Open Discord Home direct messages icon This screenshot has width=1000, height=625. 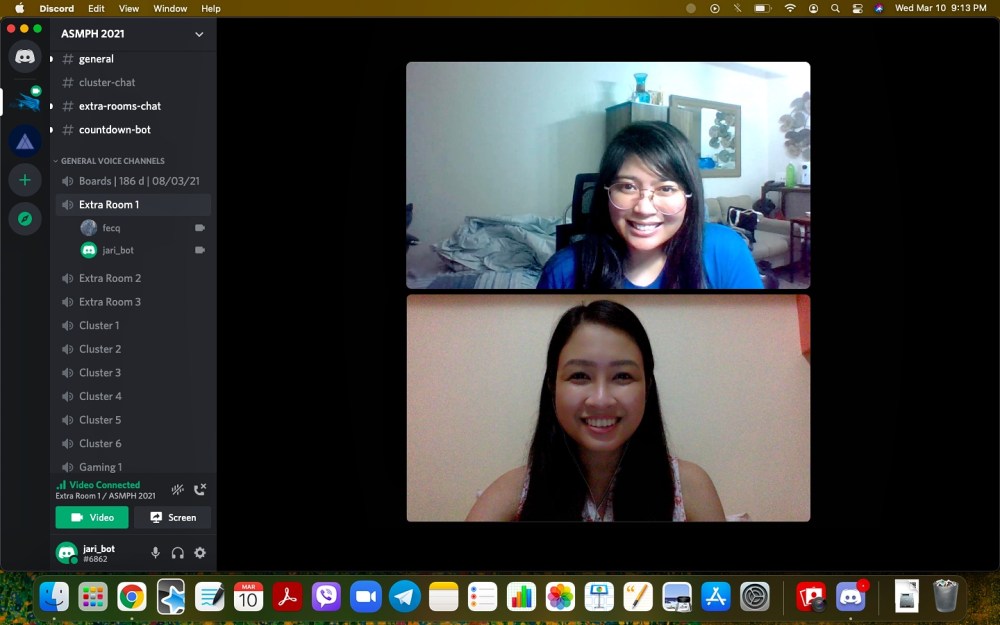point(25,57)
